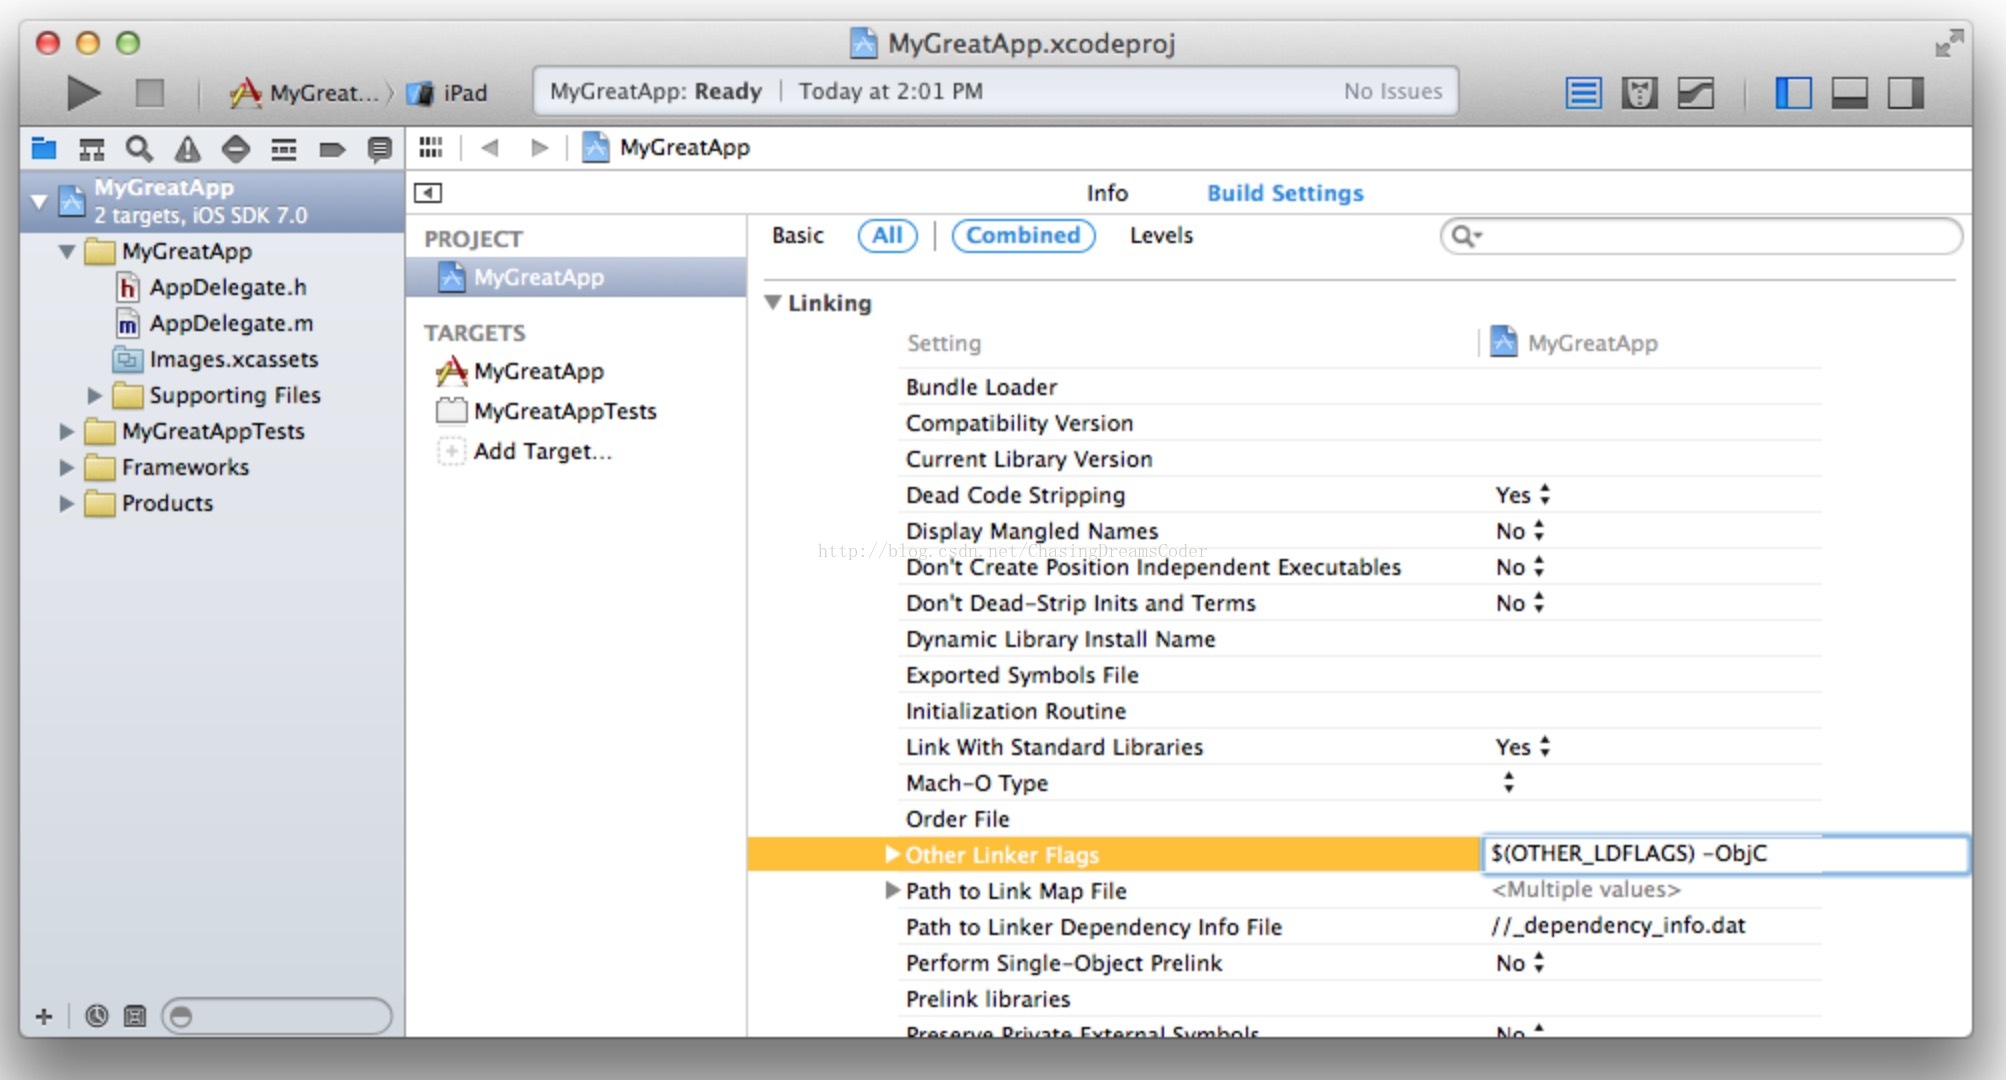Toggle the Navigator pane visibility

1793,93
